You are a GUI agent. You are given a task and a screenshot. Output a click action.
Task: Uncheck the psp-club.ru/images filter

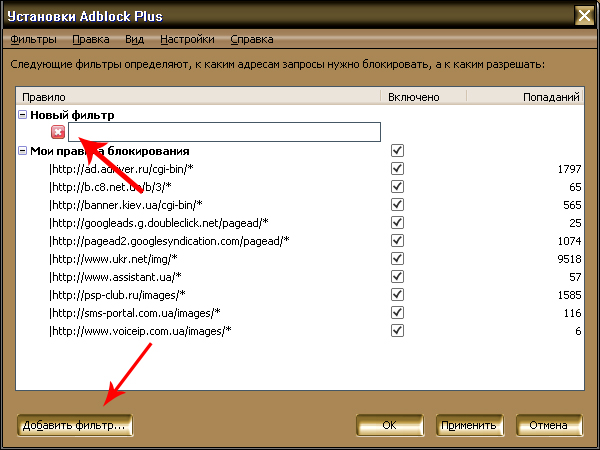coord(397,294)
